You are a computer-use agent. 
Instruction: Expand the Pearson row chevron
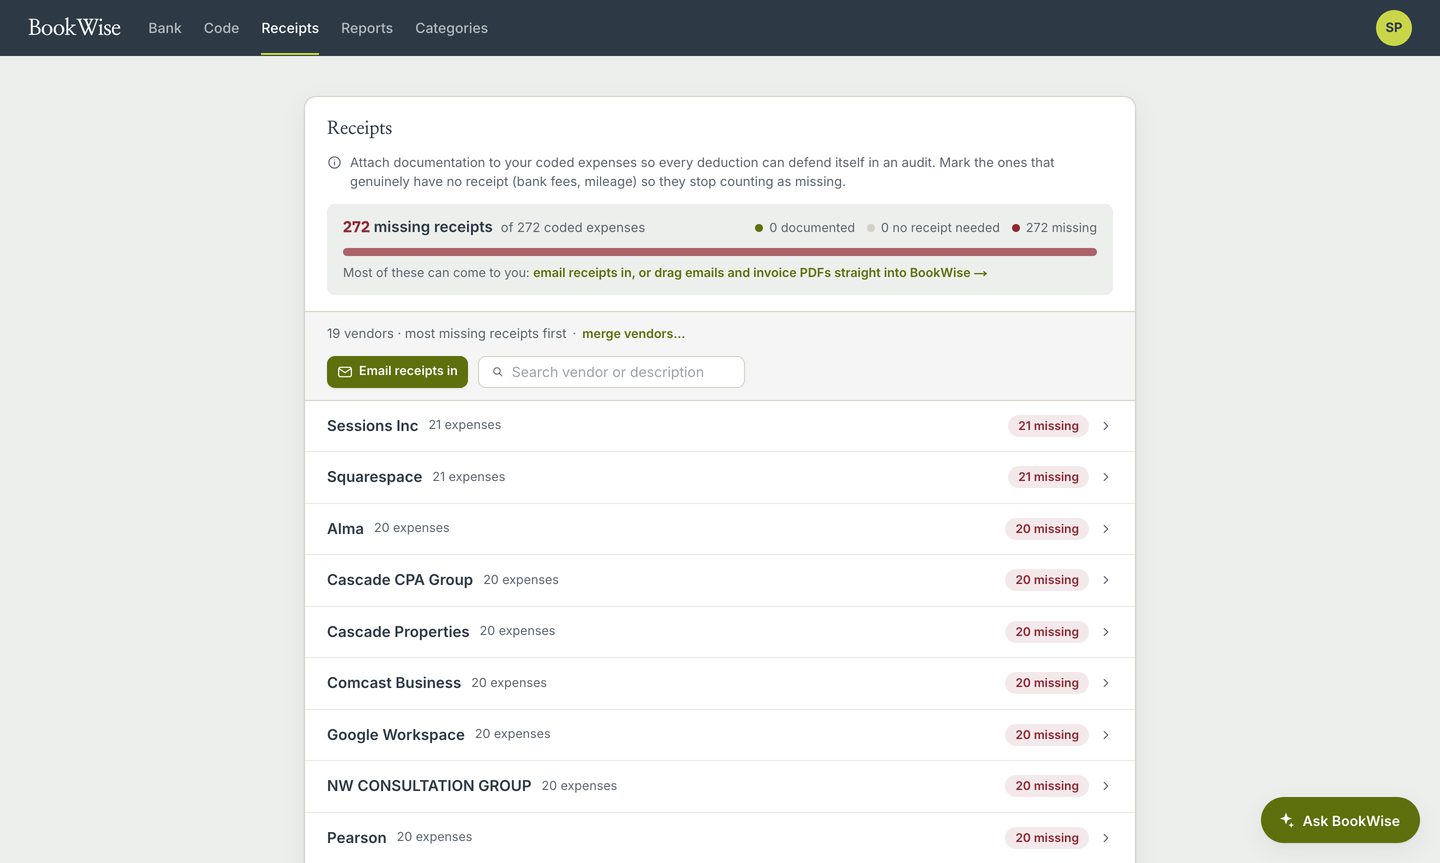(1106, 838)
